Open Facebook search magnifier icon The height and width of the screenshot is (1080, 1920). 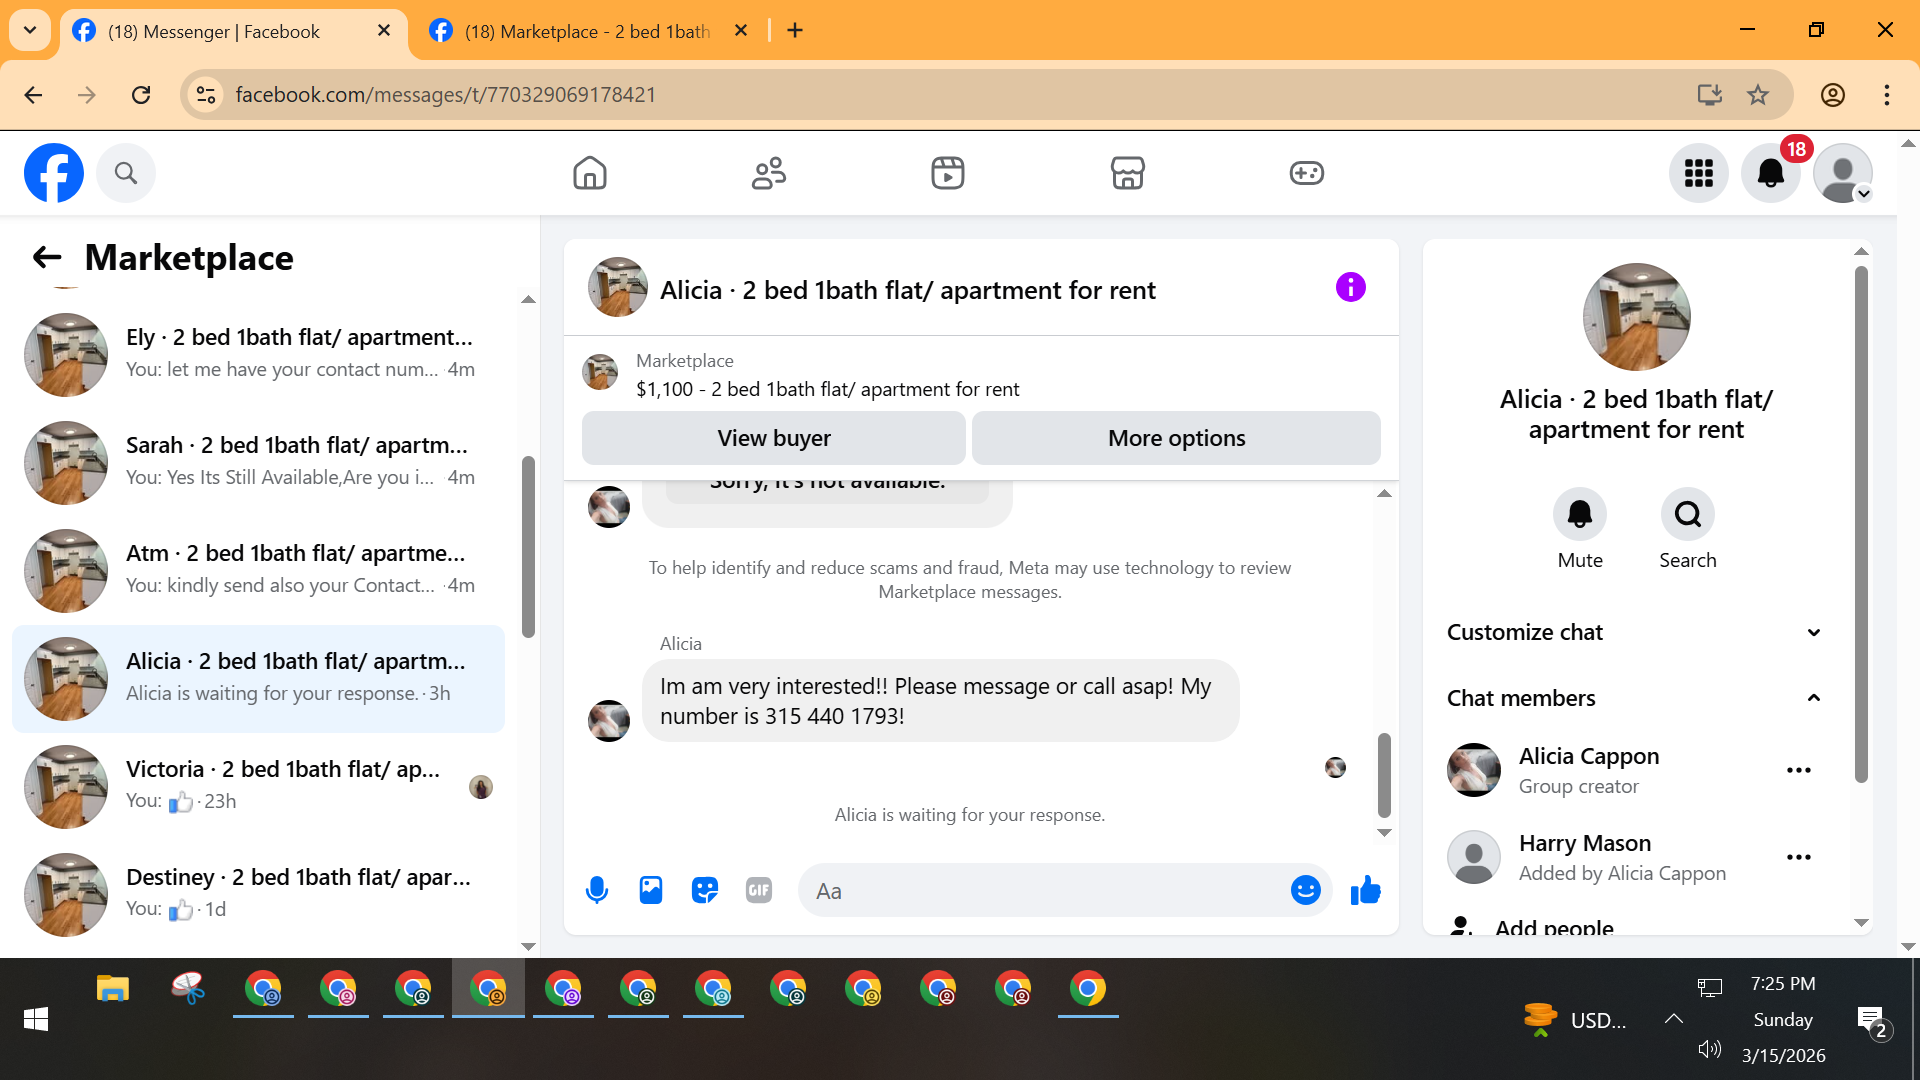pos(126,173)
